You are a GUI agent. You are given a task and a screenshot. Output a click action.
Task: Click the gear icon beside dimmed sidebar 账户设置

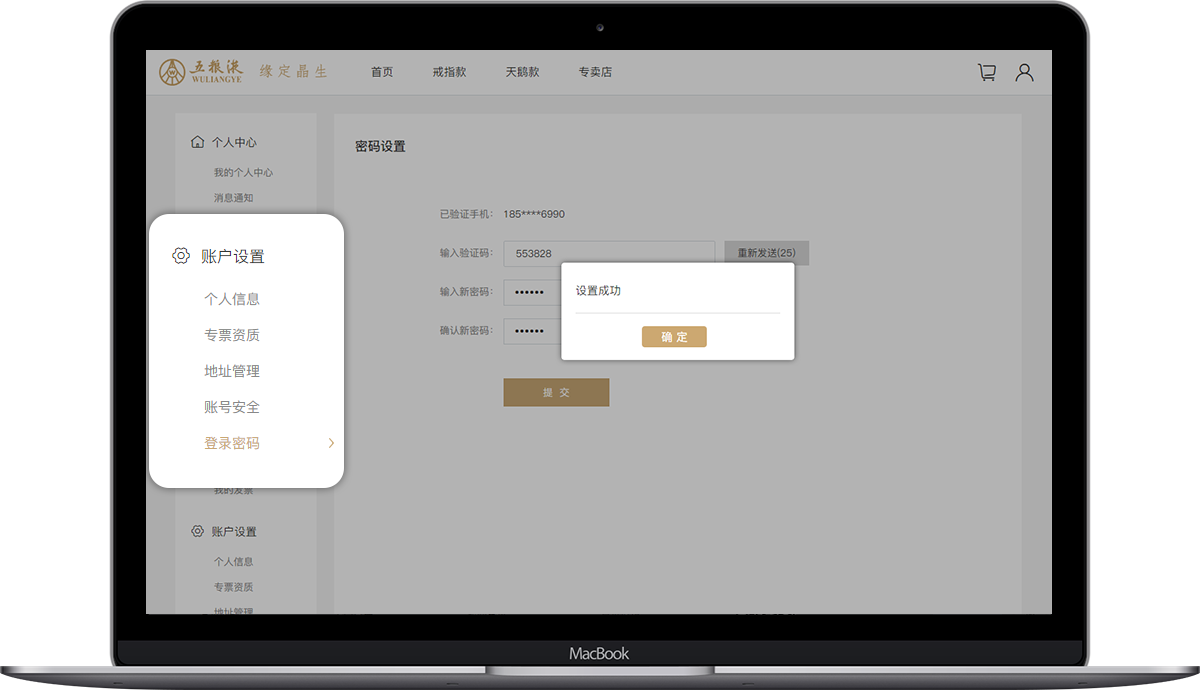pos(198,531)
